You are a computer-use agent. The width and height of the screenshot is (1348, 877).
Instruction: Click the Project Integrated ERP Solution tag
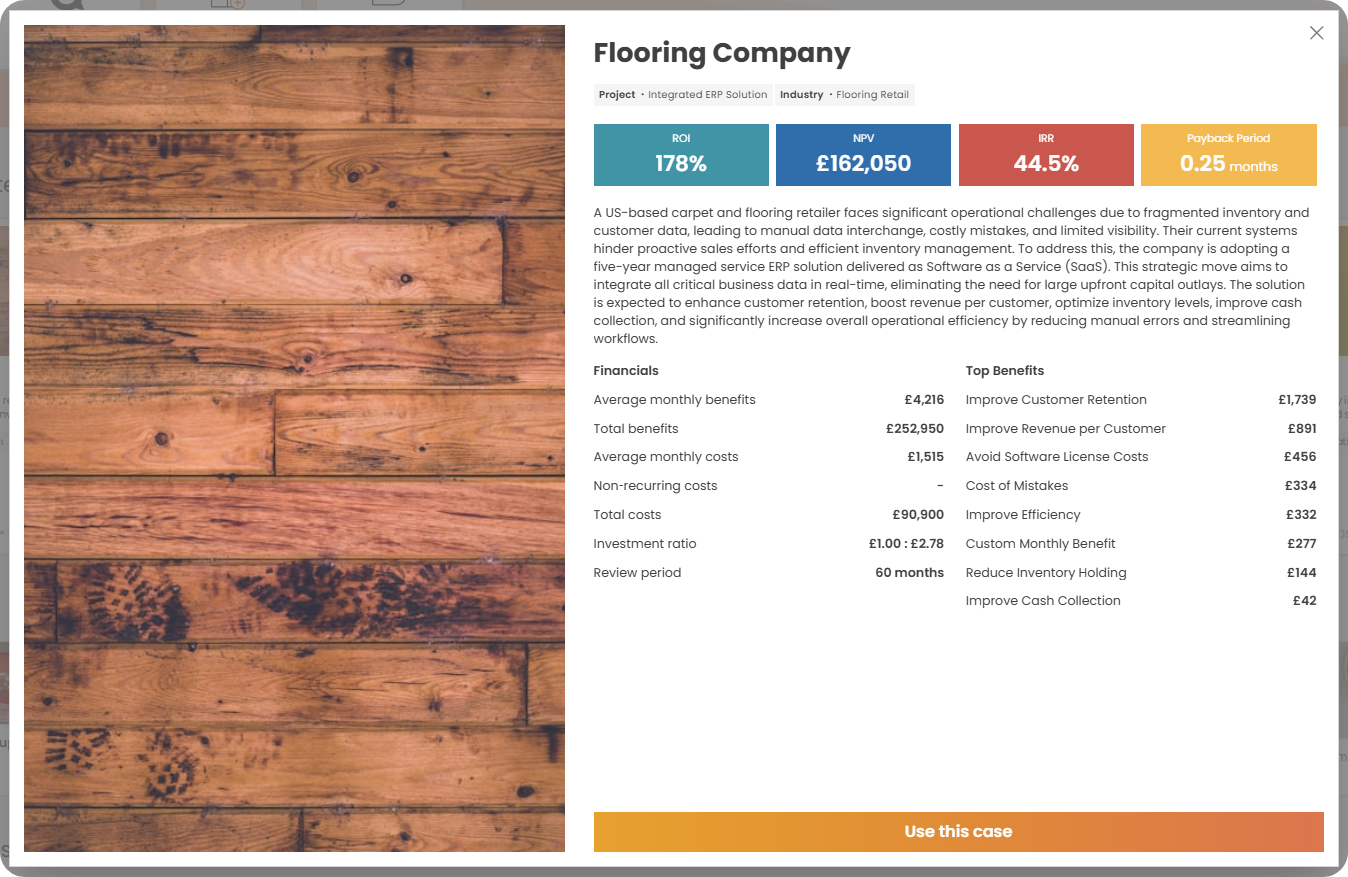pos(683,95)
